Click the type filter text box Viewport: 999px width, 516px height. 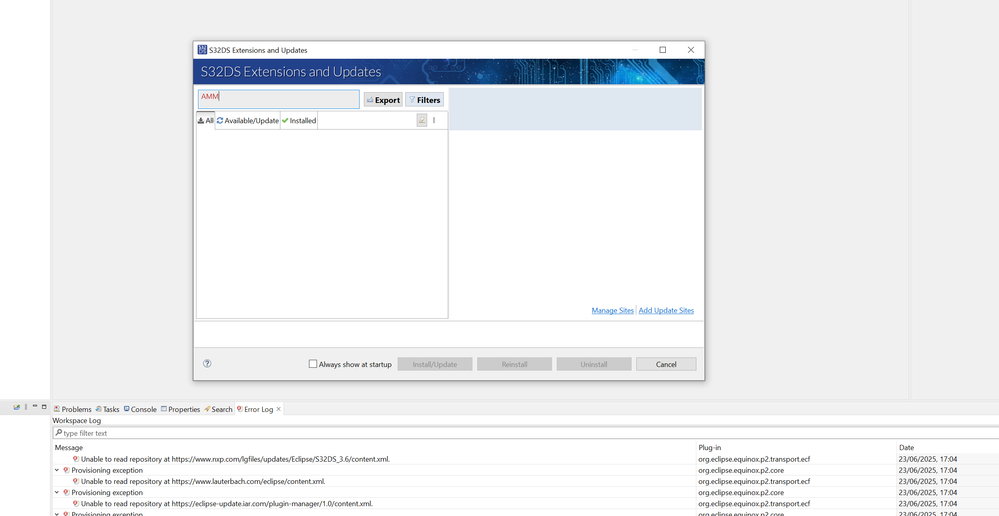(525, 433)
